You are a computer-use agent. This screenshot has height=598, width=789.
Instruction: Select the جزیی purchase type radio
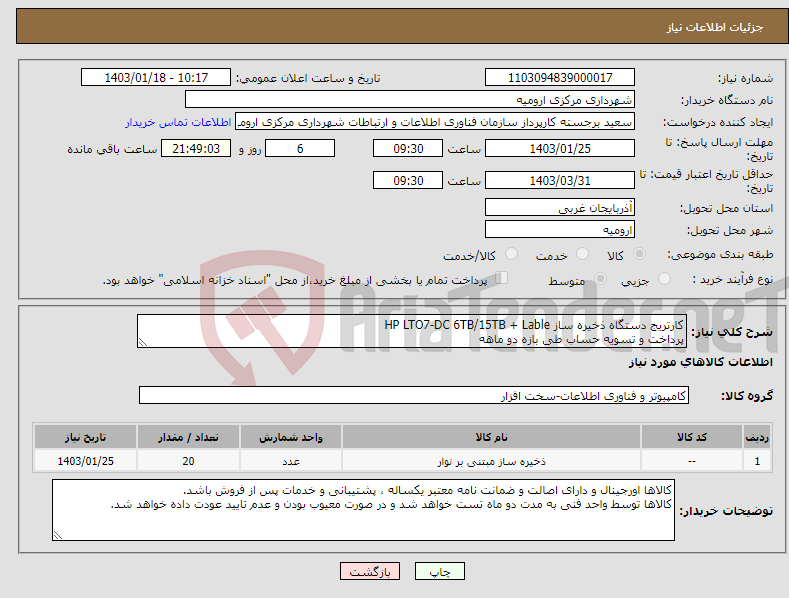pyautogui.click(x=664, y=278)
